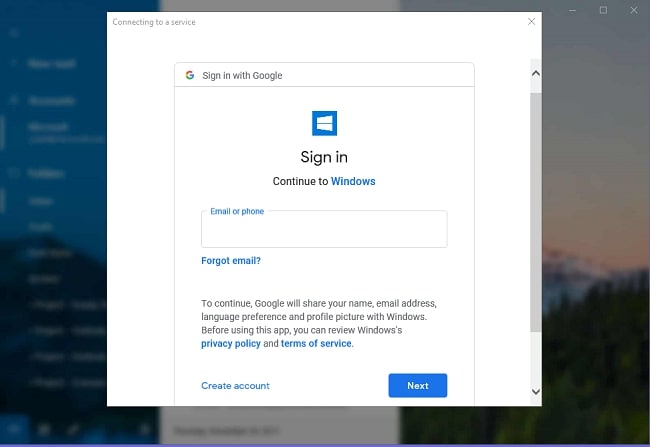Image resolution: width=650 pixels, height=447 pixels.
Task: Click the vertical scrollbar thumb in dialog
Action: [536, 212]
